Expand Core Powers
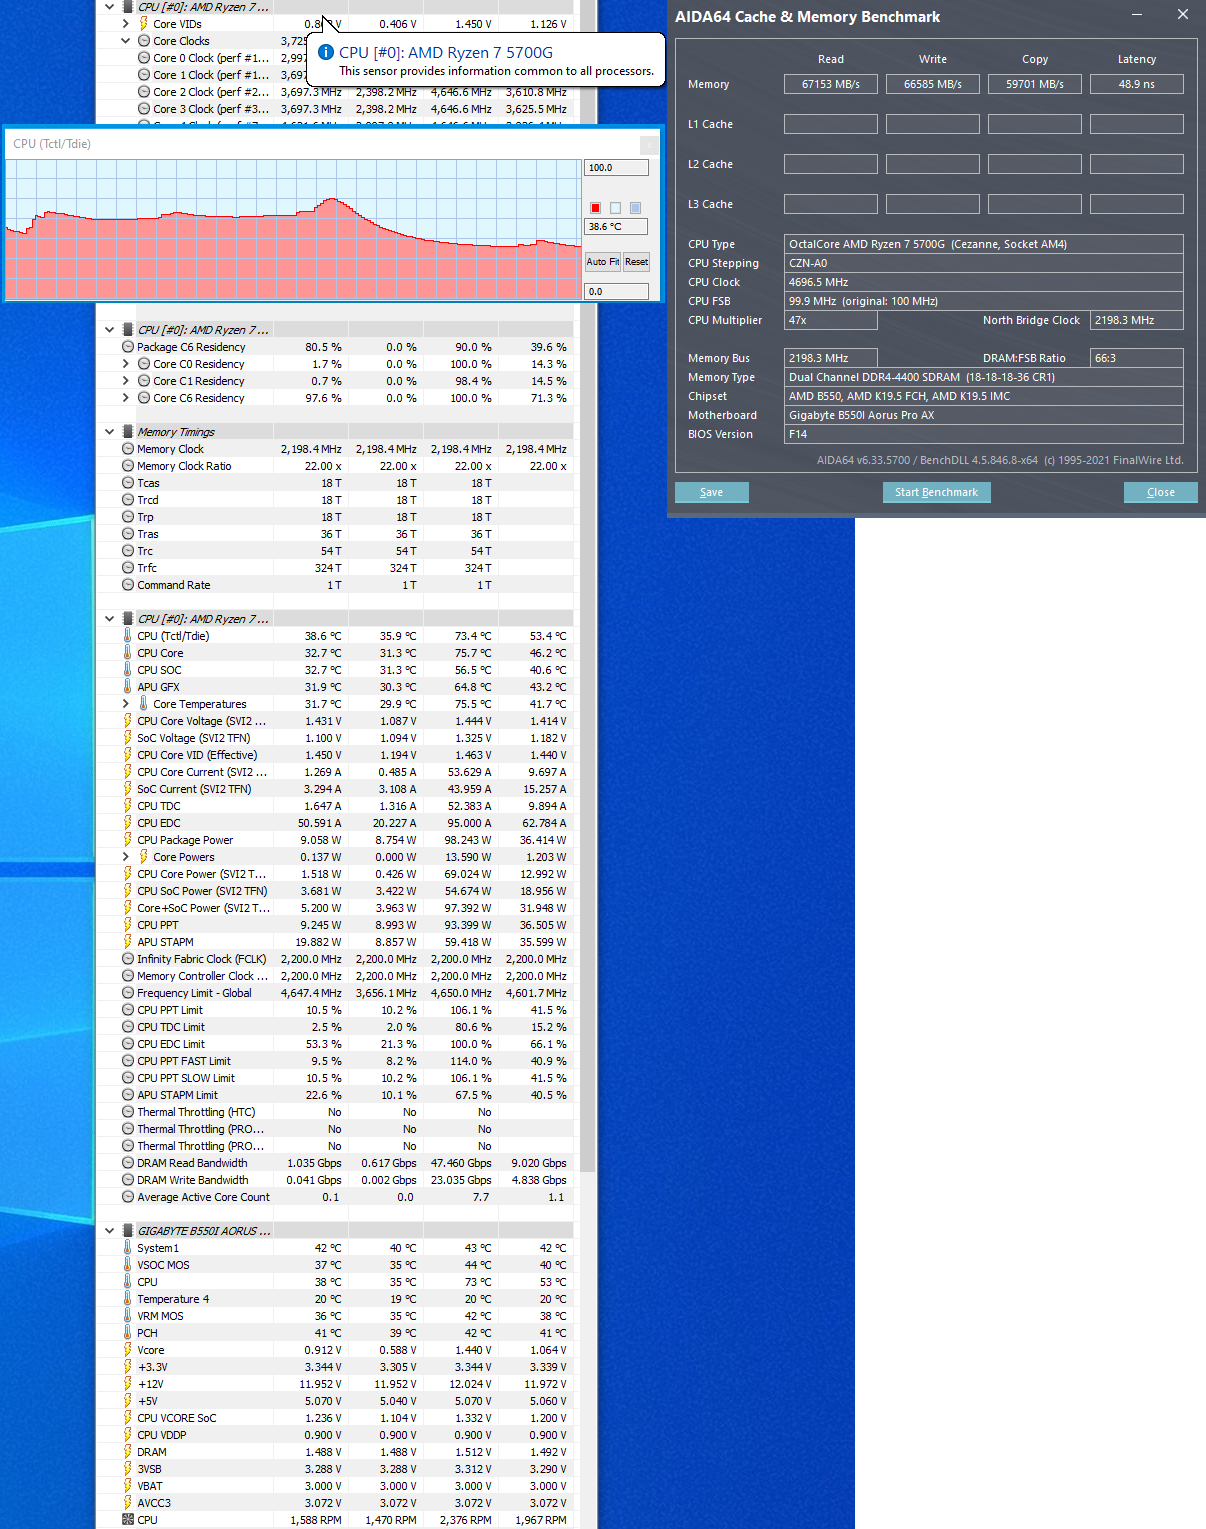Image resolution: width=1206 pixels, height=1529 pixels. tap(125, 857)
